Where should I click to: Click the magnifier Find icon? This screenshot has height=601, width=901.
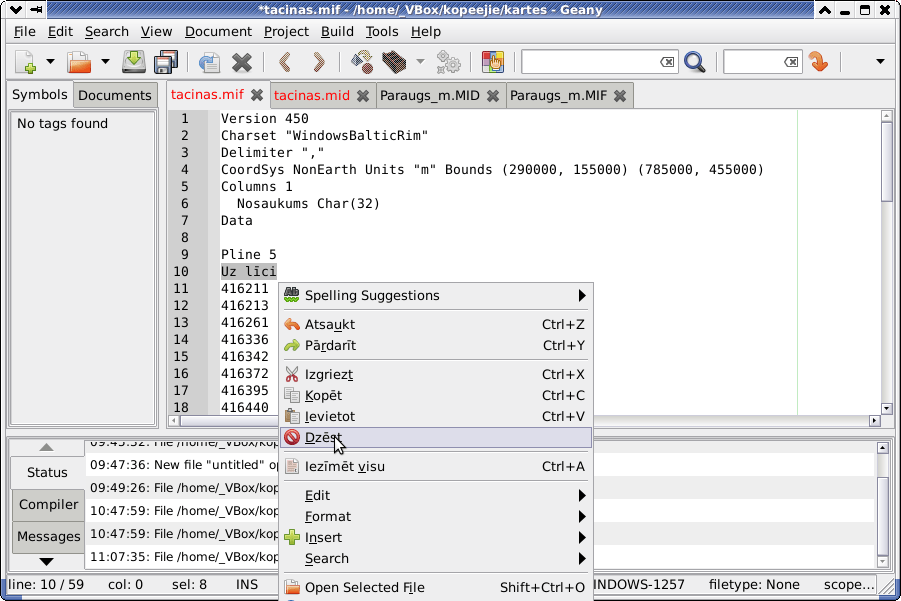tap(695, 61)
